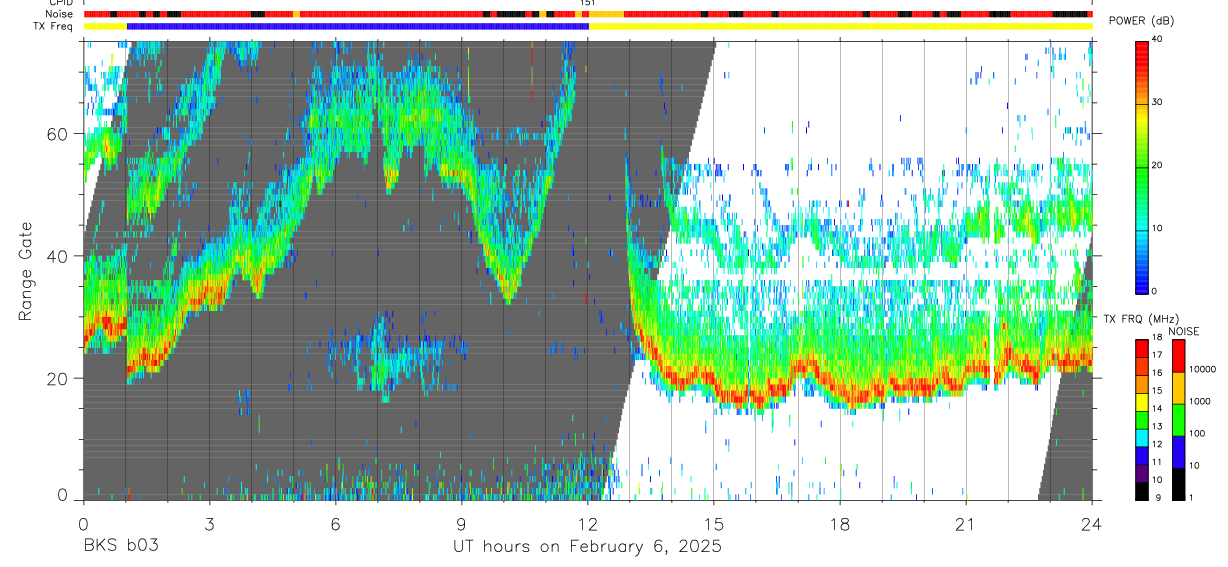The height and width of the screenshot is (567, 1228).
Task: Click the 40 label on power scale
Action: click(x=1158, y=40)
